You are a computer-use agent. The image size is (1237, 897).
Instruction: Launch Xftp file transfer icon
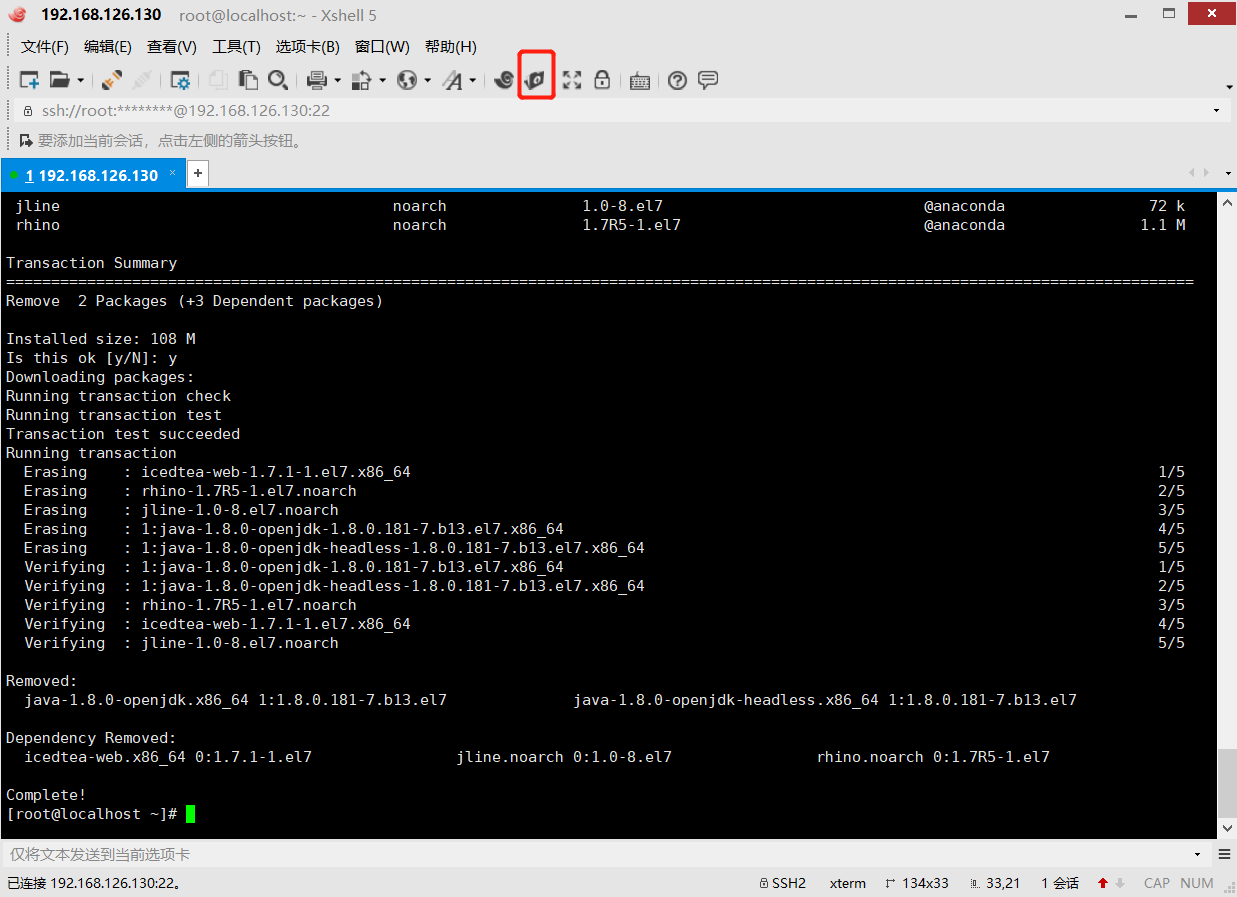[x=537, y=80]
